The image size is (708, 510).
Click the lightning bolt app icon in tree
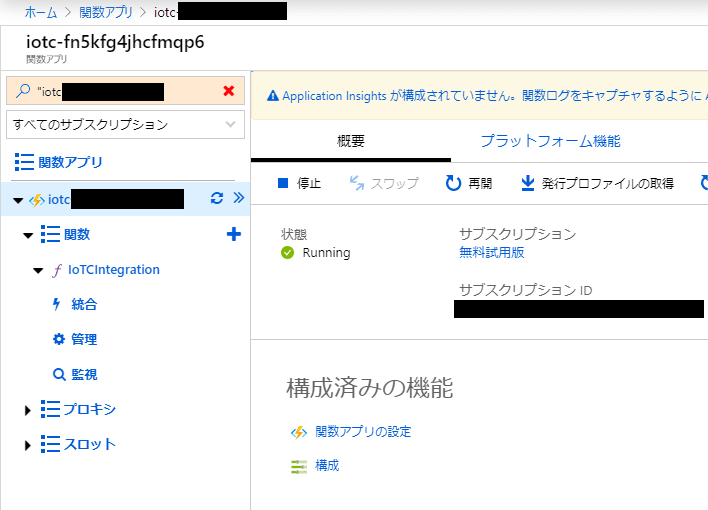[x=37, y=200]
